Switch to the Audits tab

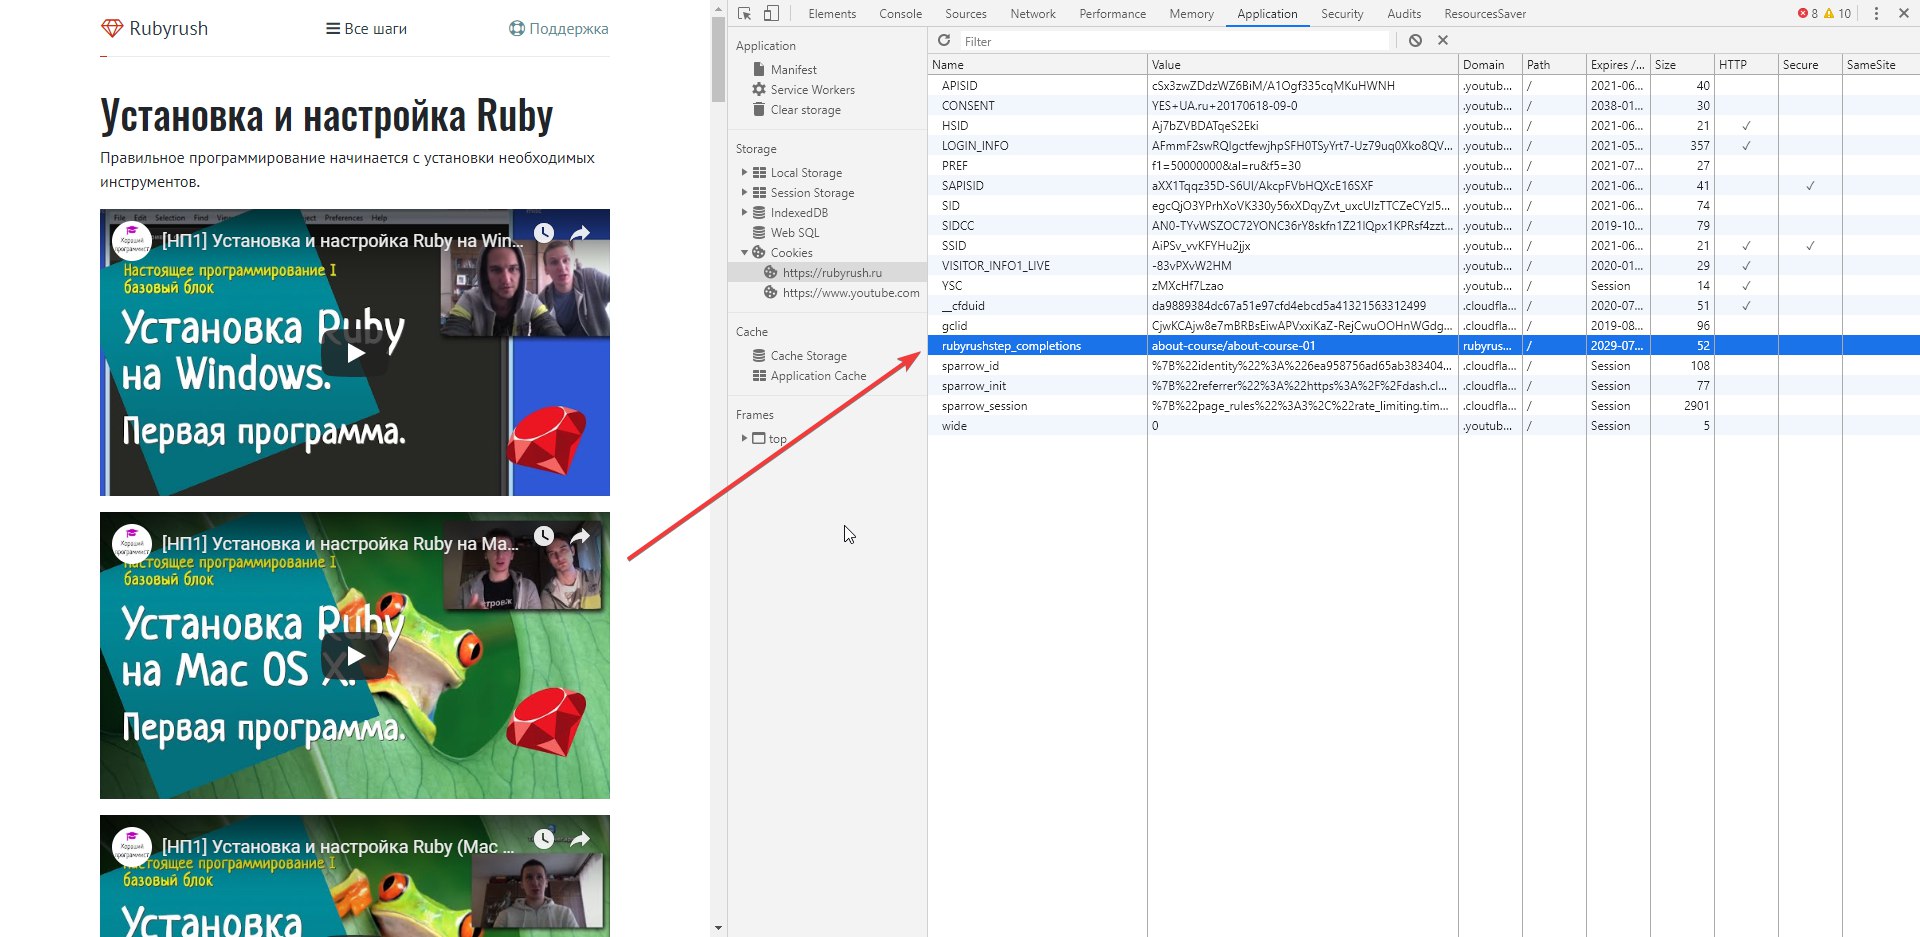1404,13
